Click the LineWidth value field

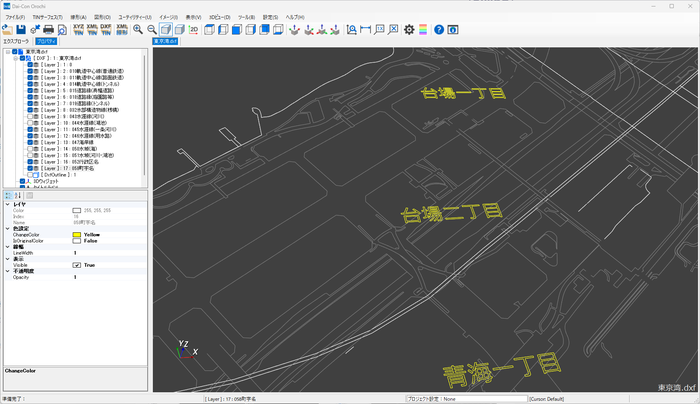[x=109, y=253]
